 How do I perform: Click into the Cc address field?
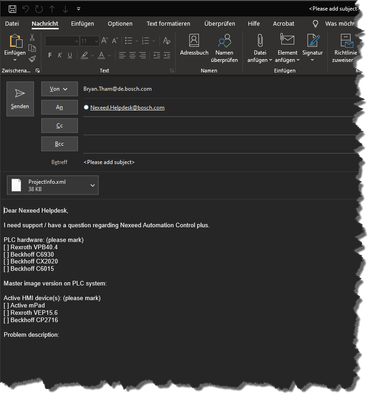coord(218,126)
